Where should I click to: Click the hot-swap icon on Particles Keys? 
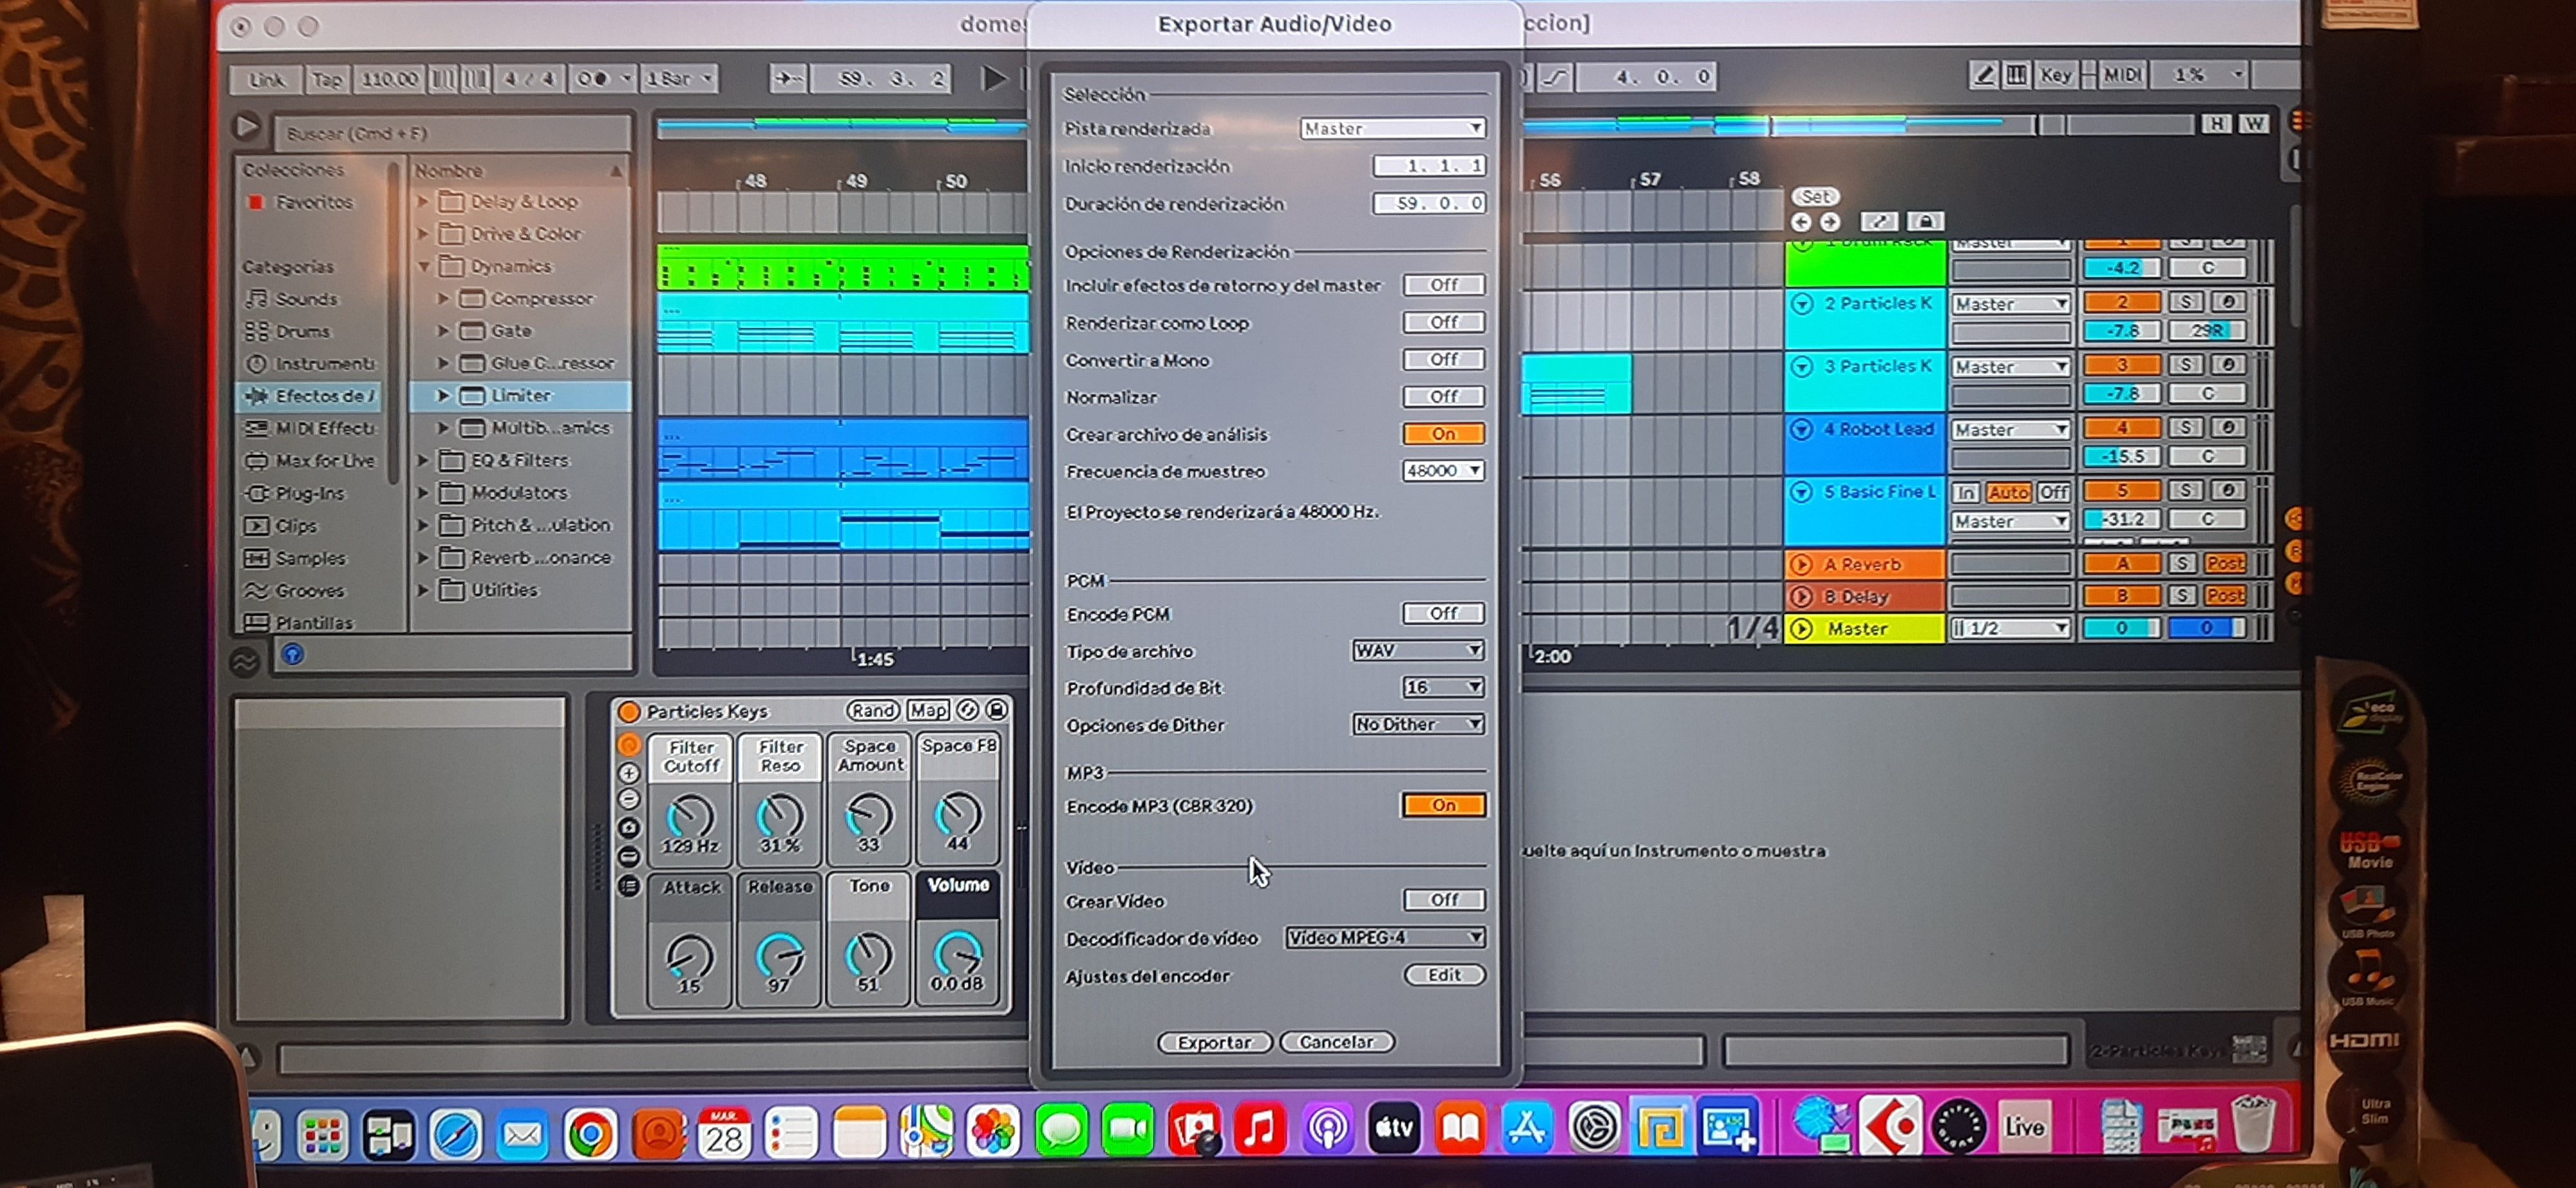[967, 710]
